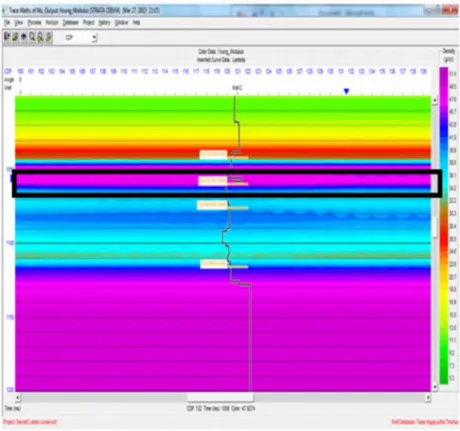Viewport: 460px width, 431px height.
Task: Click the right arrow of the horizontal scrollbar
Action: pos(428,397)
